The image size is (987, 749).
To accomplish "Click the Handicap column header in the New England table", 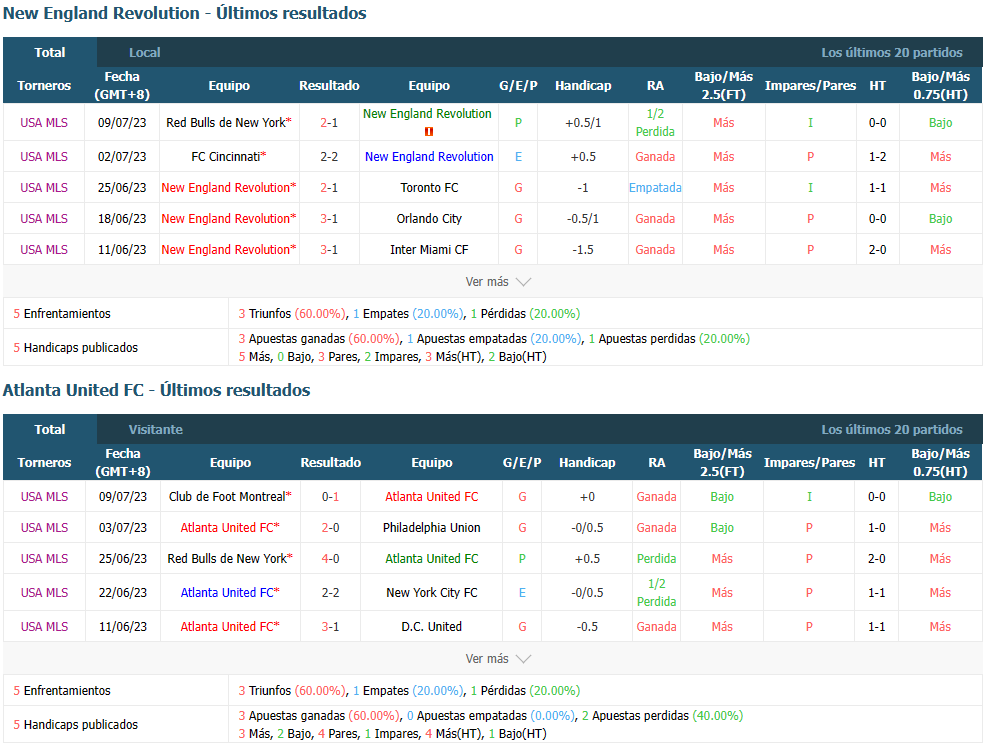I will [583, 86].
